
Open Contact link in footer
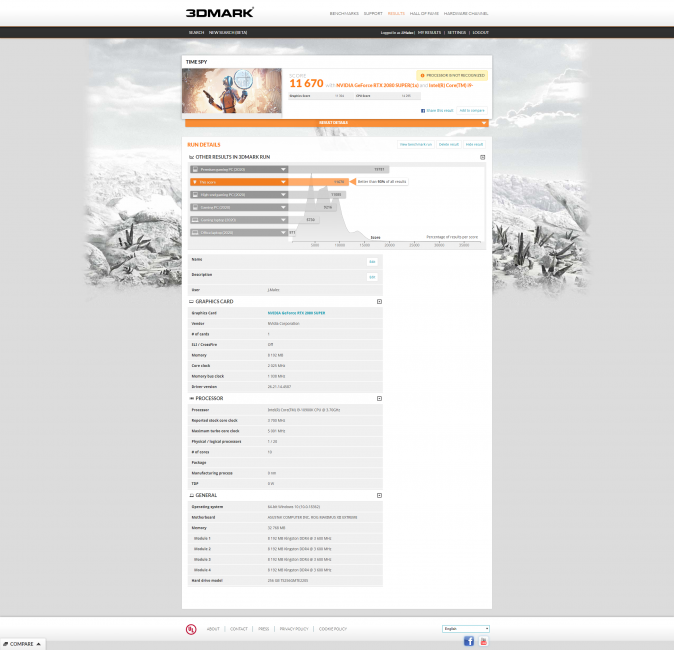point(239,629)
